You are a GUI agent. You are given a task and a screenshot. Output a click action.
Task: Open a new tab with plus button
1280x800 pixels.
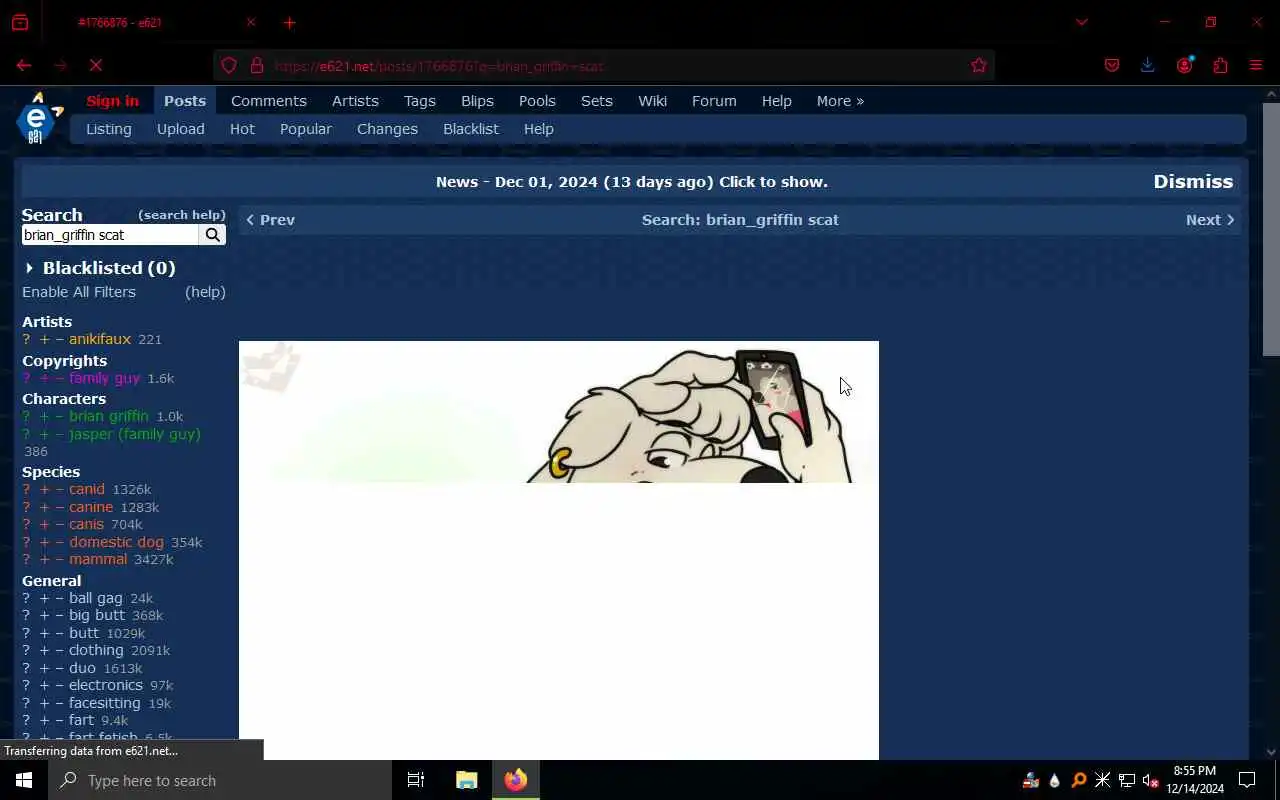[289, 22]
